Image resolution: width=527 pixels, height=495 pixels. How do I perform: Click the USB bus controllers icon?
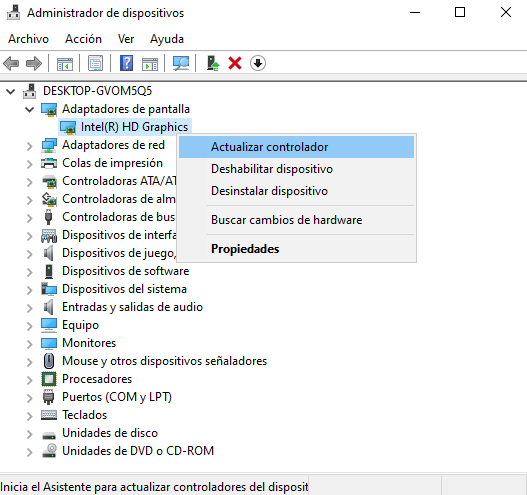click(x=48, y=217)
